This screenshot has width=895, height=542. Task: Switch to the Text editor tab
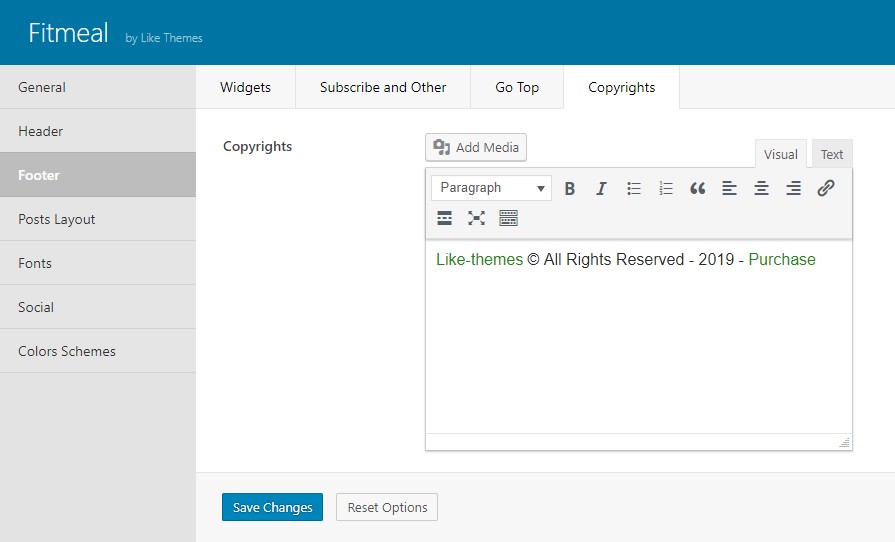tap(832, 154)
